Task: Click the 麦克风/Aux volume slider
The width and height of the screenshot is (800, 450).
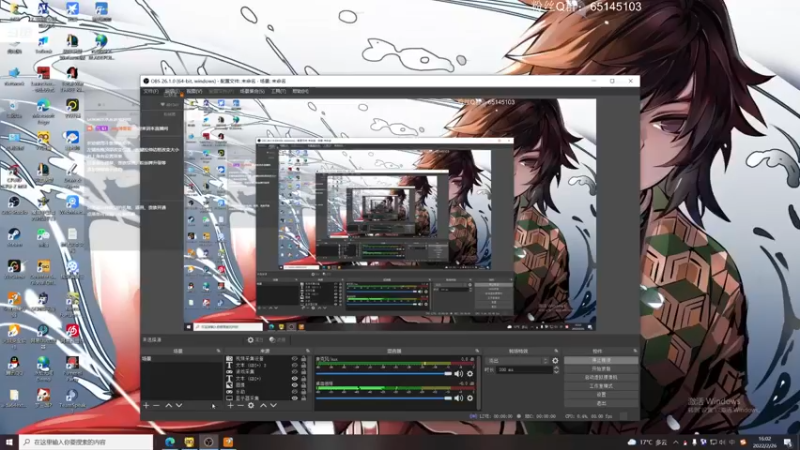Action: click(x=384, y=373)
